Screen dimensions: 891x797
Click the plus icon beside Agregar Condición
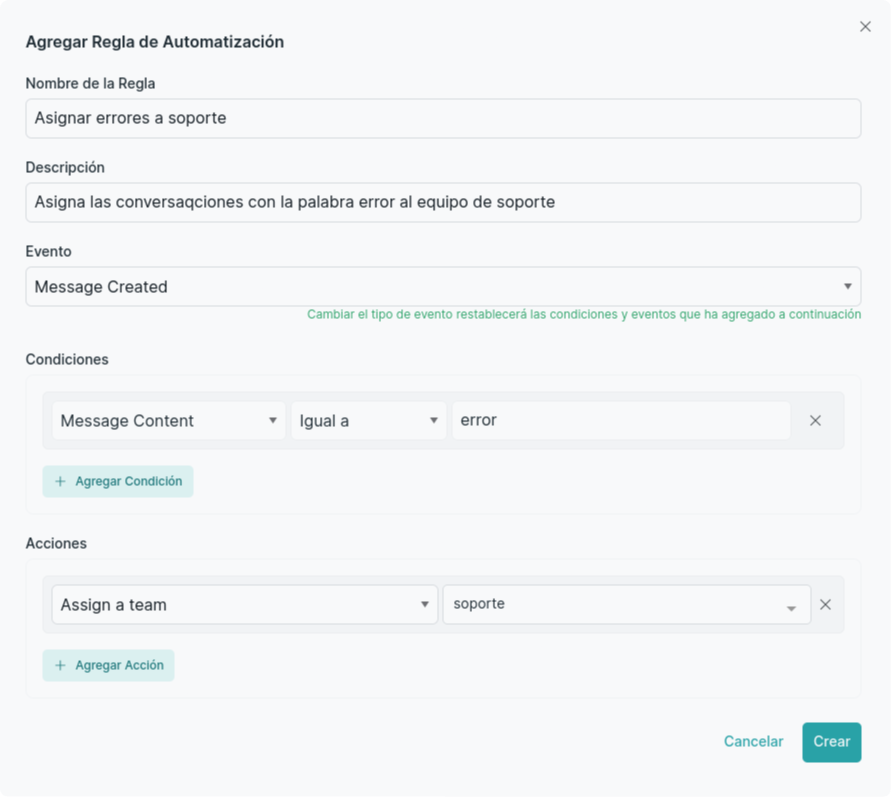click(x=60, y=481)
